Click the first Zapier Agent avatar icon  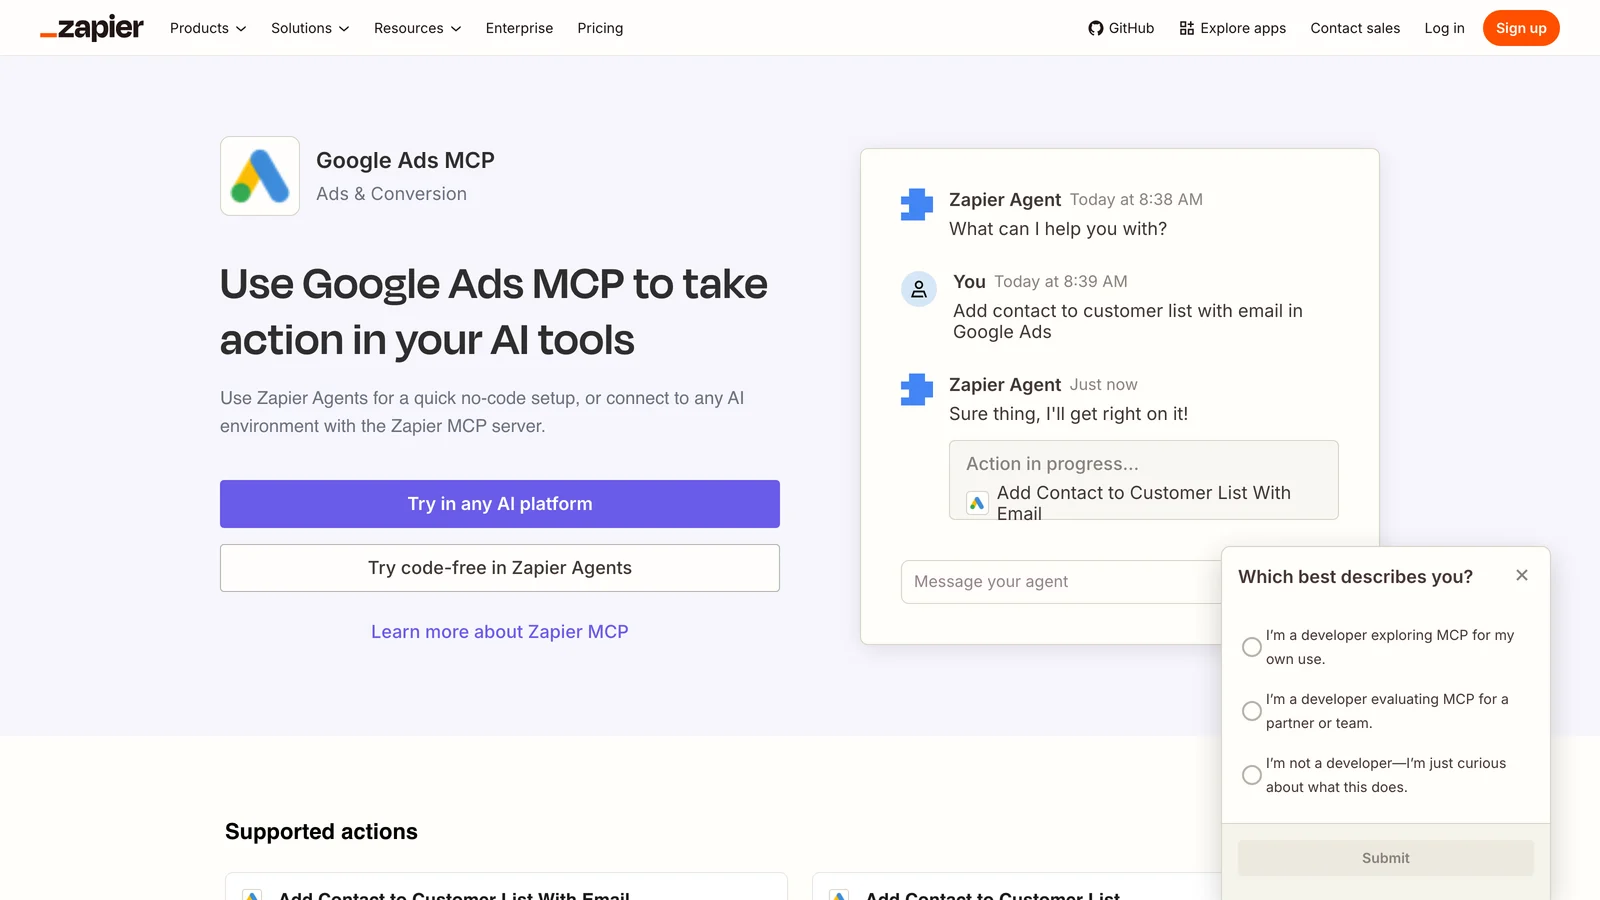tap(917, 204)
